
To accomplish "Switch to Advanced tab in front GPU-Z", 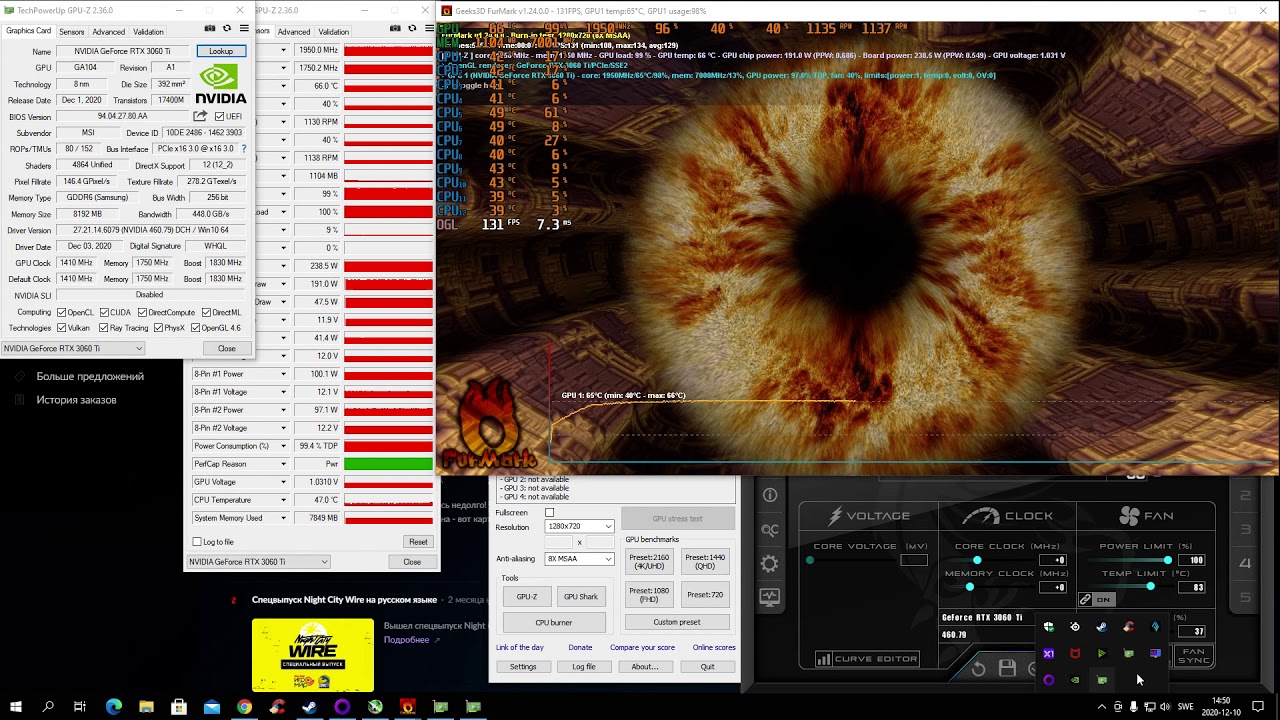I will point(109,32).
